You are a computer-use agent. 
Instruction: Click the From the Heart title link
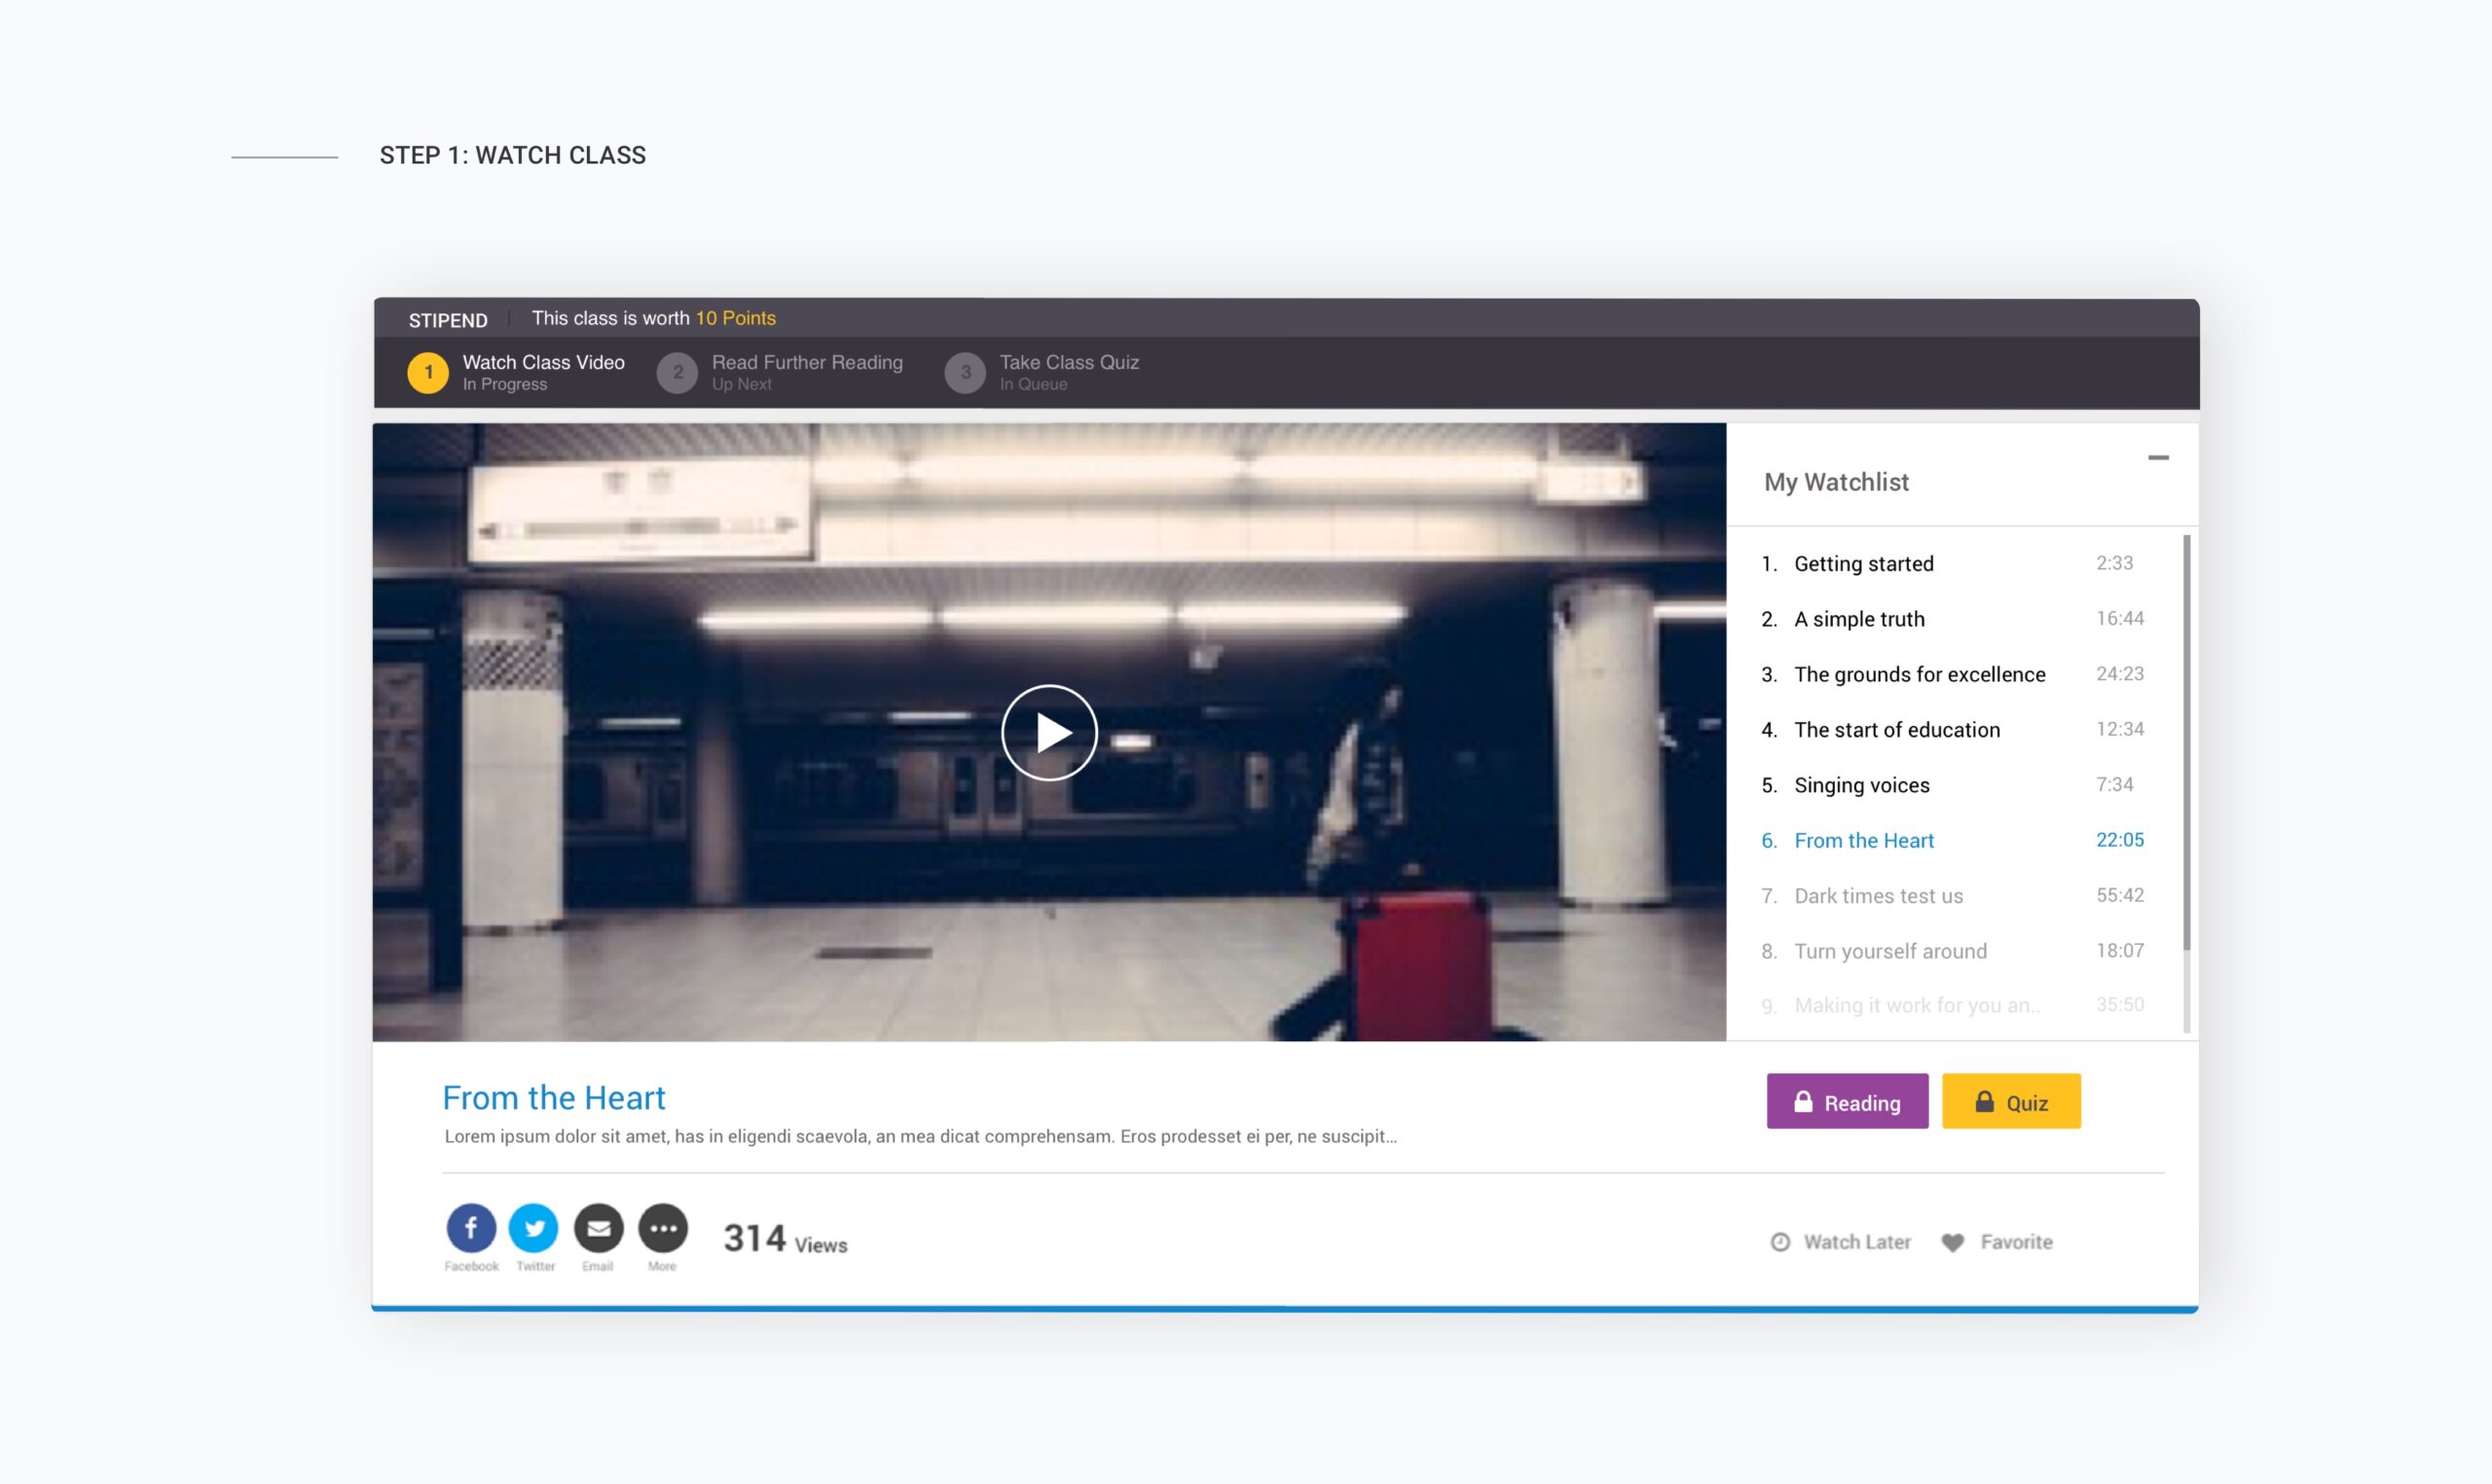tap(554, 1098)
